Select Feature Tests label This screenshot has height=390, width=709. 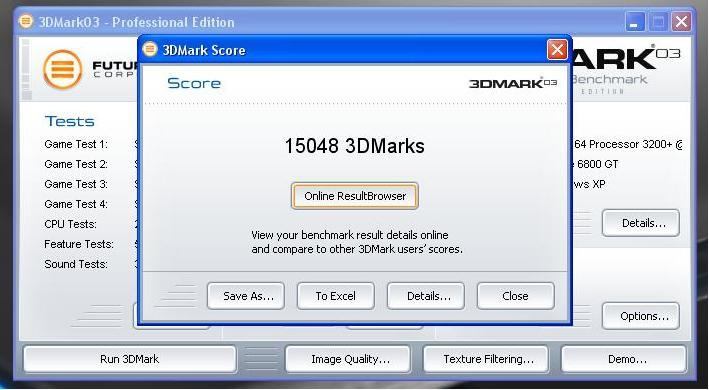79,244
